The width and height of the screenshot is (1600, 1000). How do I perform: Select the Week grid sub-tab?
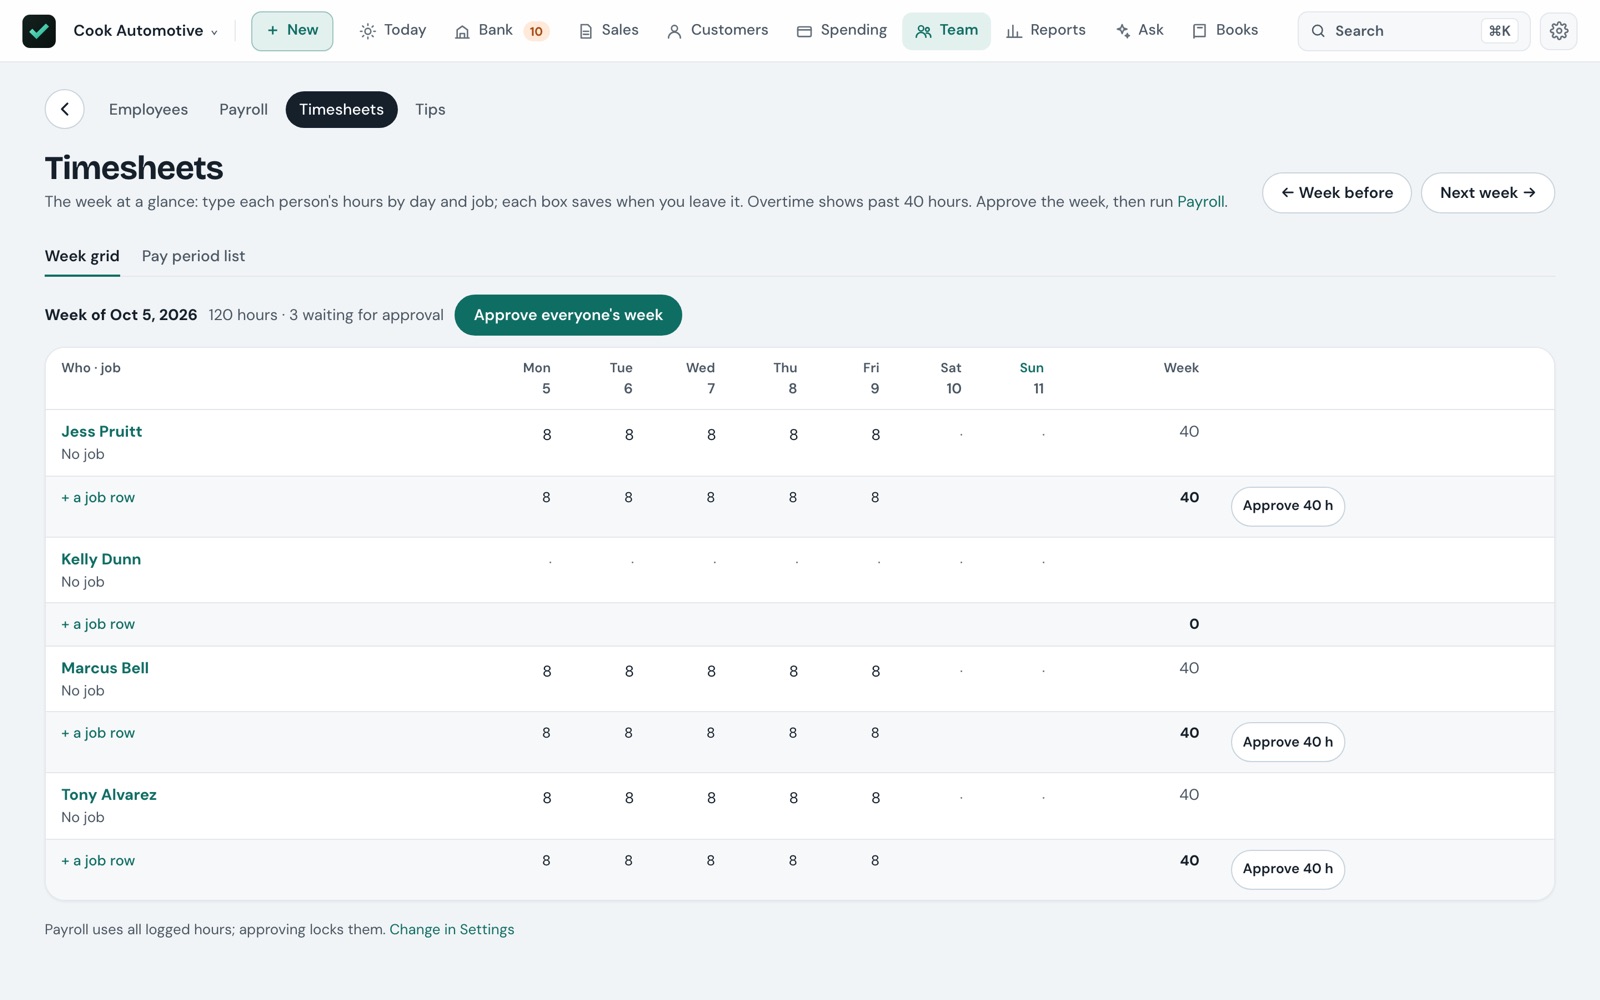[82, 257]
